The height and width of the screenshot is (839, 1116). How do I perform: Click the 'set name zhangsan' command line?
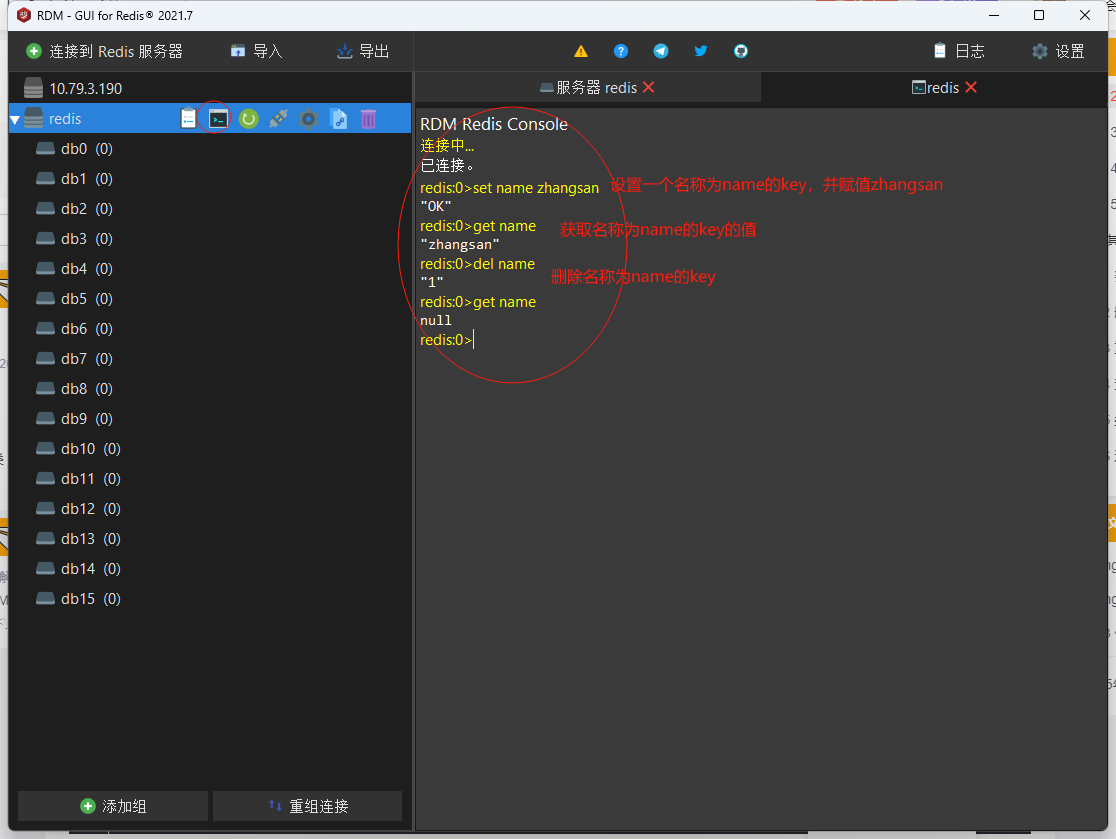click(x=510, y=188)
